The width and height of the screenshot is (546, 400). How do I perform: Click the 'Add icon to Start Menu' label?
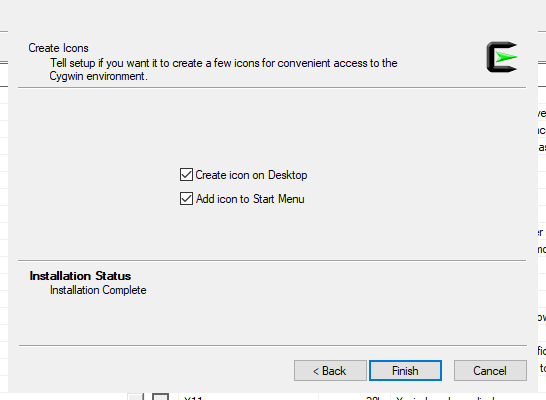pos(250,199)
